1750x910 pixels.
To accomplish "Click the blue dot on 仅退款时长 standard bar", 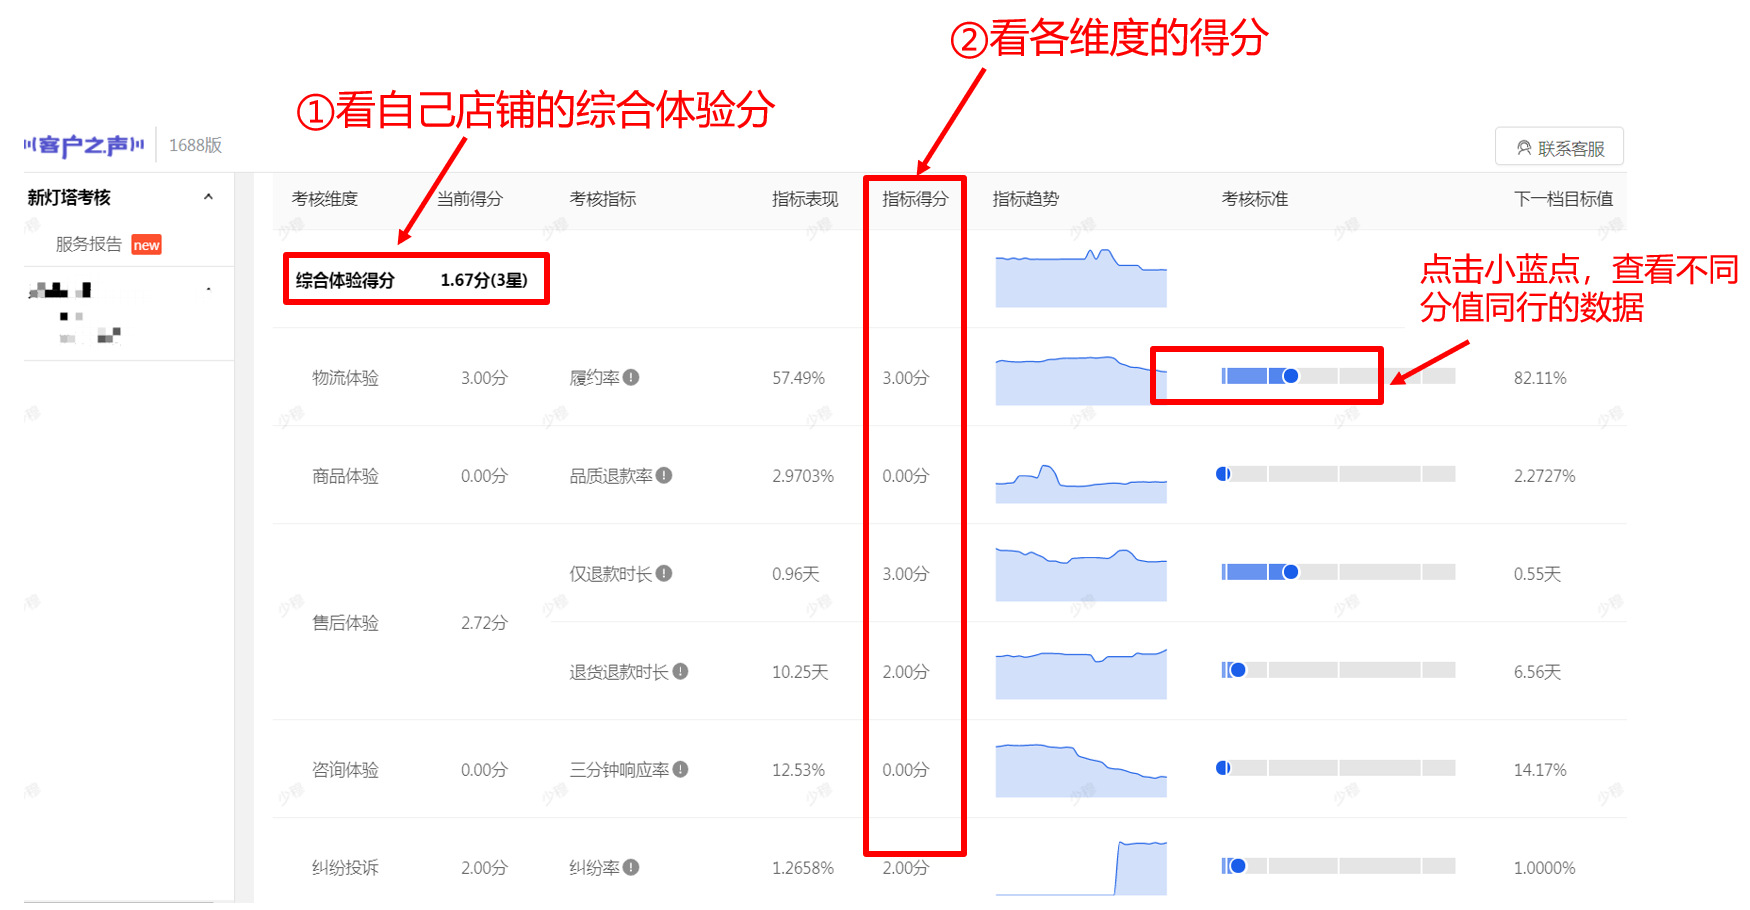I will click(1291, 572).
